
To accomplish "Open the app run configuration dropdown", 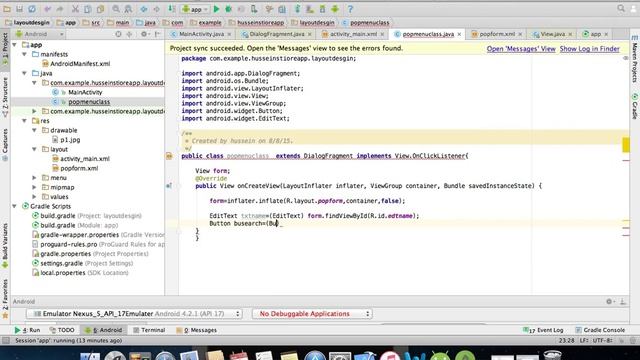I will pos(195,9).
